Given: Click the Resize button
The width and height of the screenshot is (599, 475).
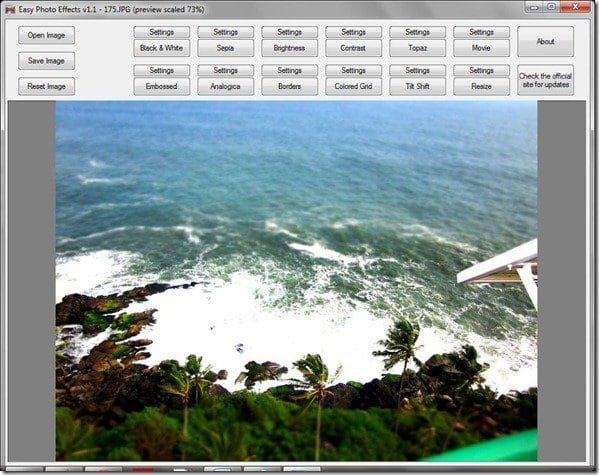Looking at the screenshot, I should 481,86.
